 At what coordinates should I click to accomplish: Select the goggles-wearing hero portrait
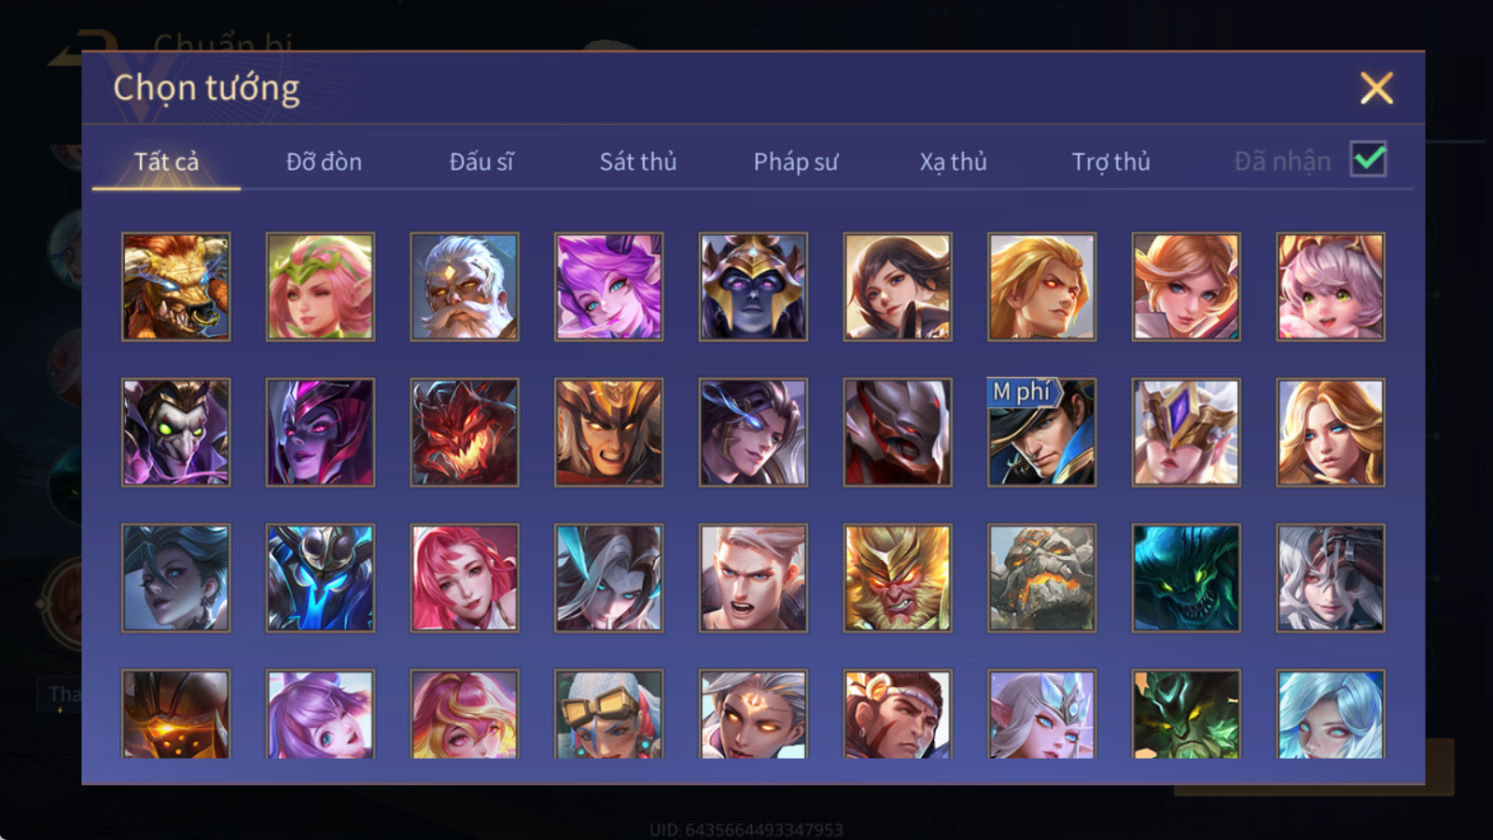coord(608,714)
